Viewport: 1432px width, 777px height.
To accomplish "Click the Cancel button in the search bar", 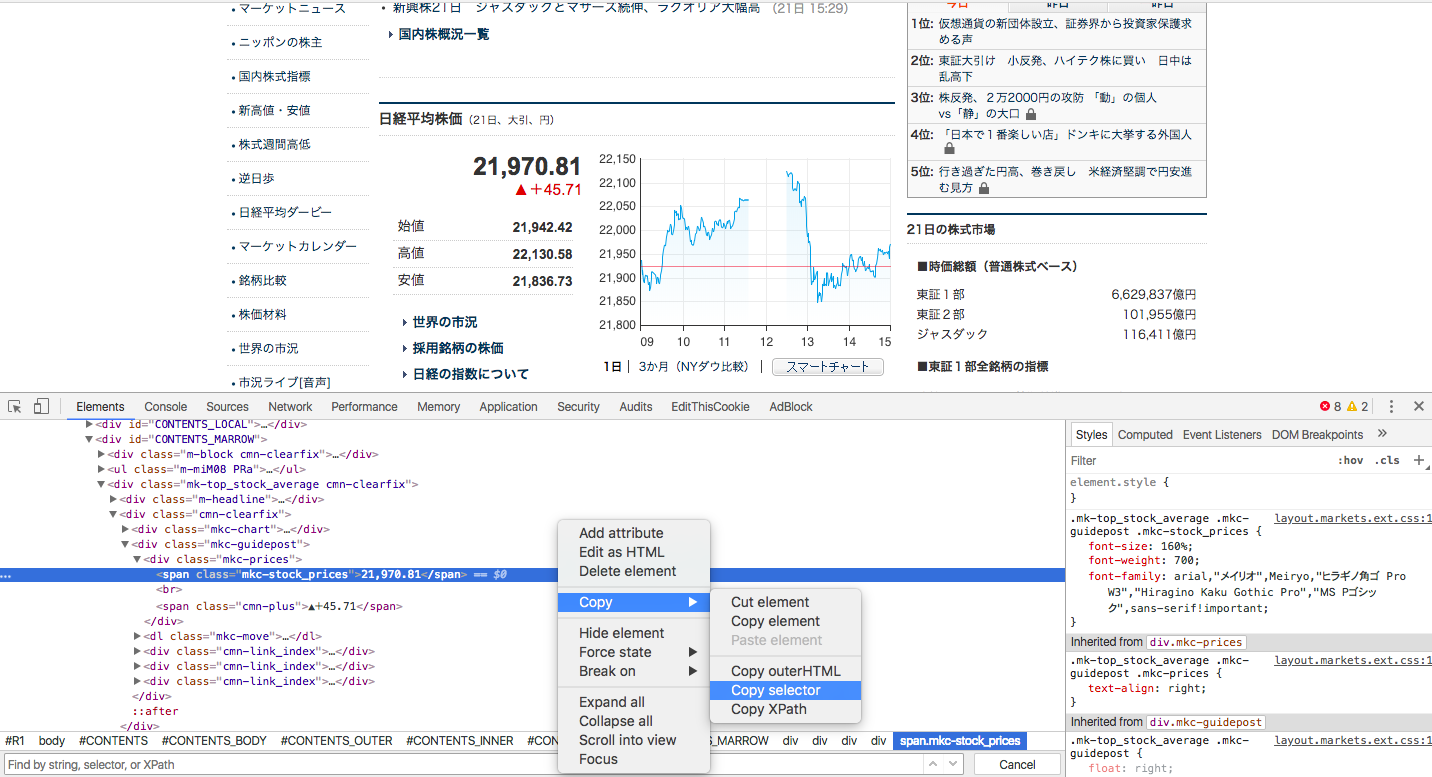I will click(1017, 763).
